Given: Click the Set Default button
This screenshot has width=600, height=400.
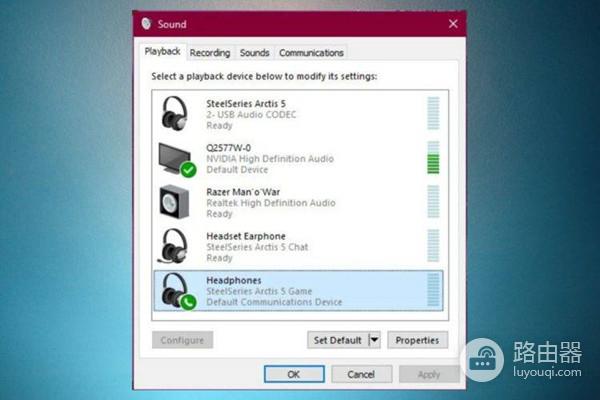Looking at the screenshot, I should click(x=338, y=340).
